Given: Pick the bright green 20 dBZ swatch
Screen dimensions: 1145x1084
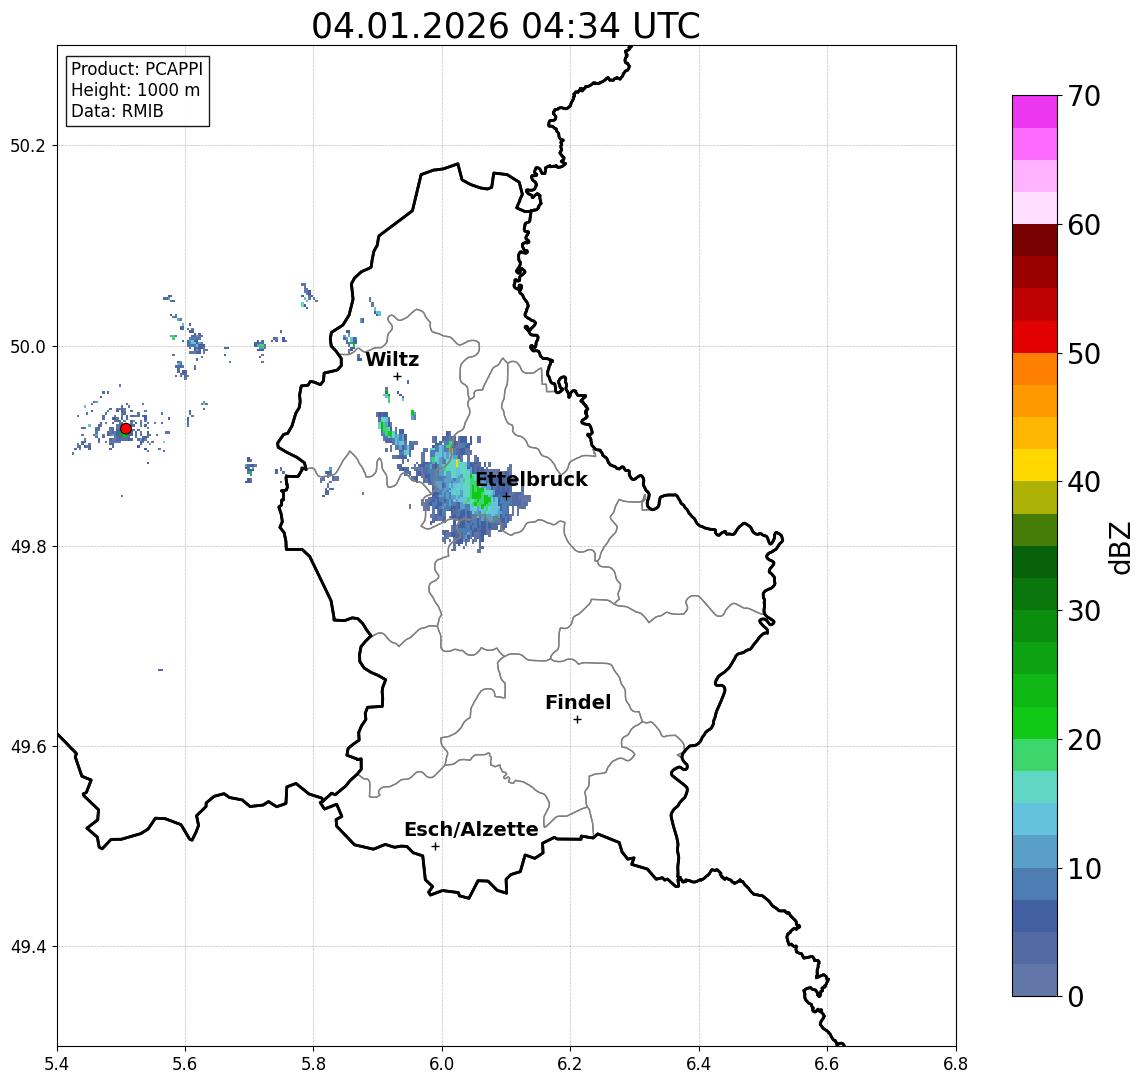Looking at the screenshot, I should [x=1035, y=722].
